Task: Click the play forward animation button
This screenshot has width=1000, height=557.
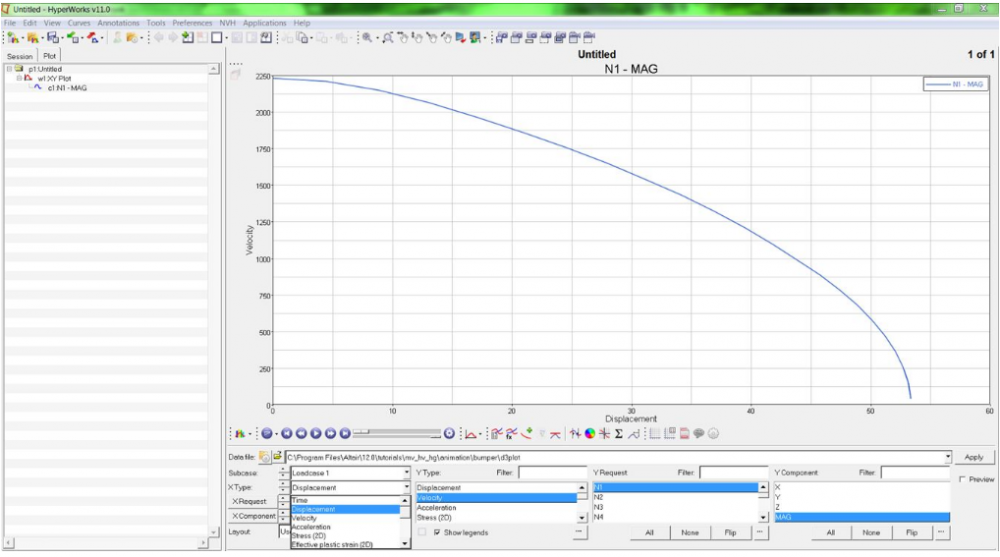Action: (x=316, y=434)
